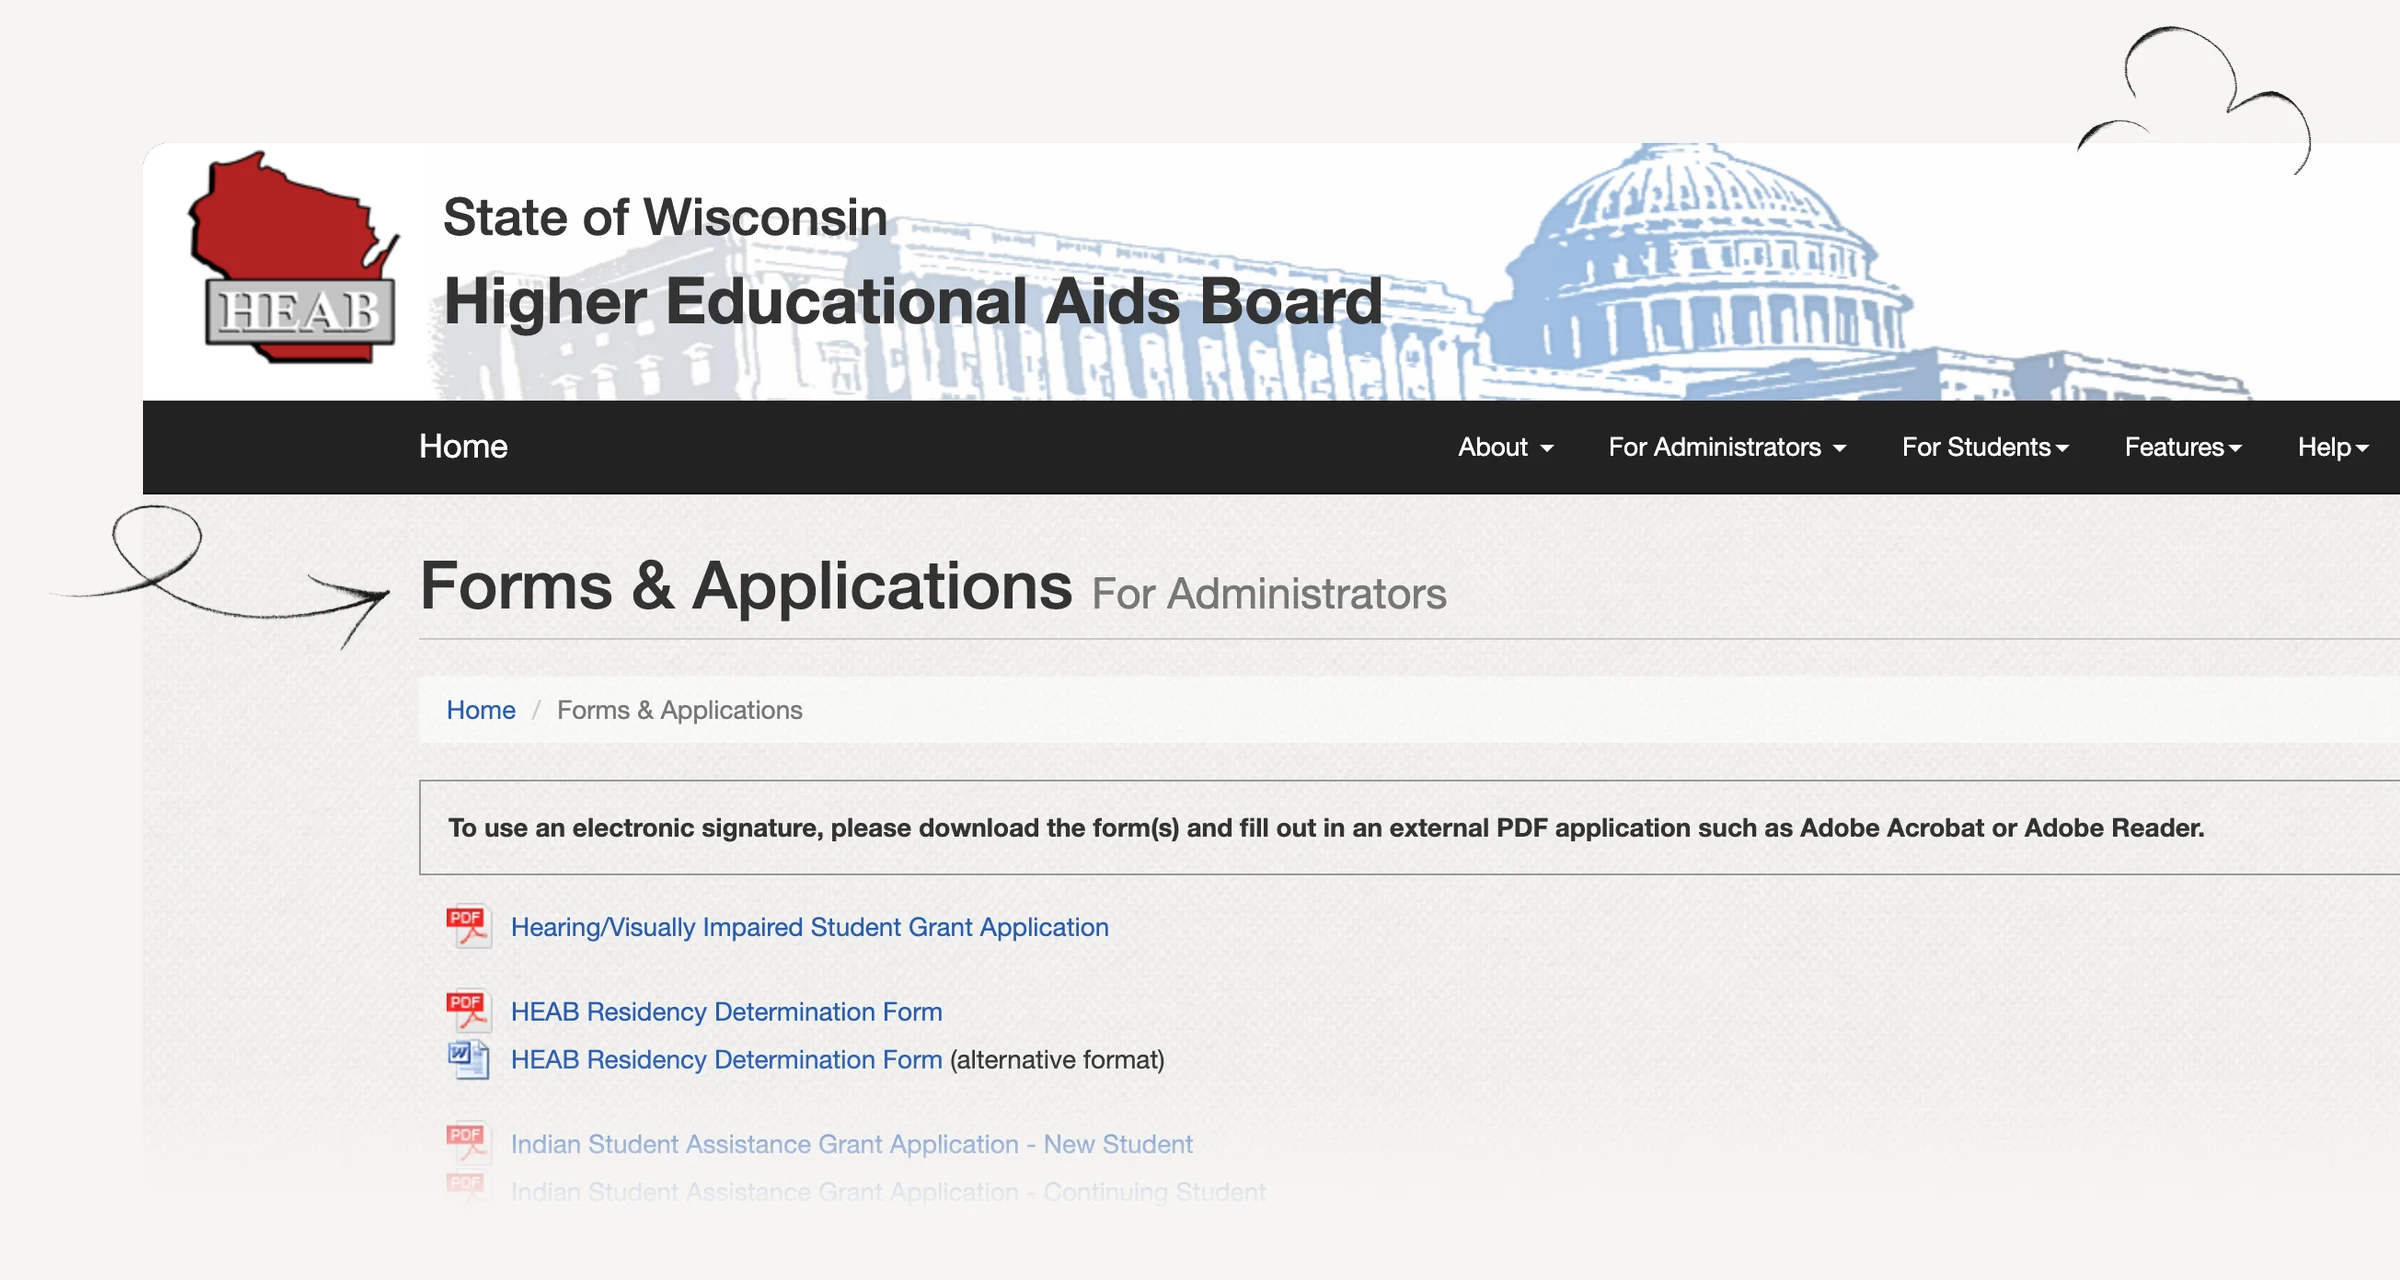
Task: Click the Home breadcrumb link
Action: coord(481,710)
